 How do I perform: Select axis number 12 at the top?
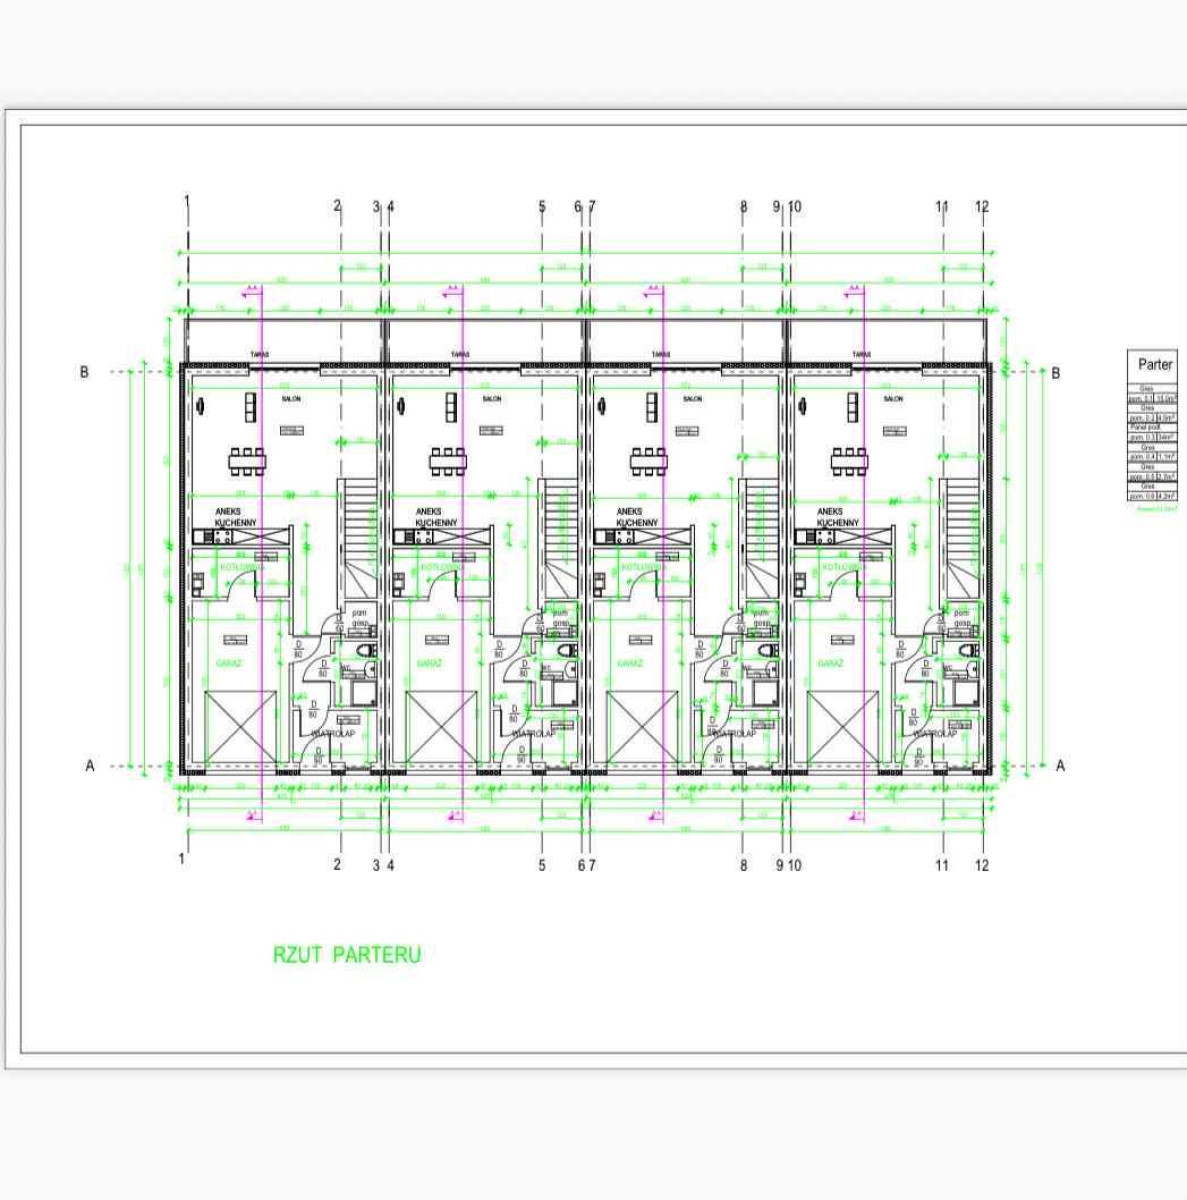(x=981, y=207)
